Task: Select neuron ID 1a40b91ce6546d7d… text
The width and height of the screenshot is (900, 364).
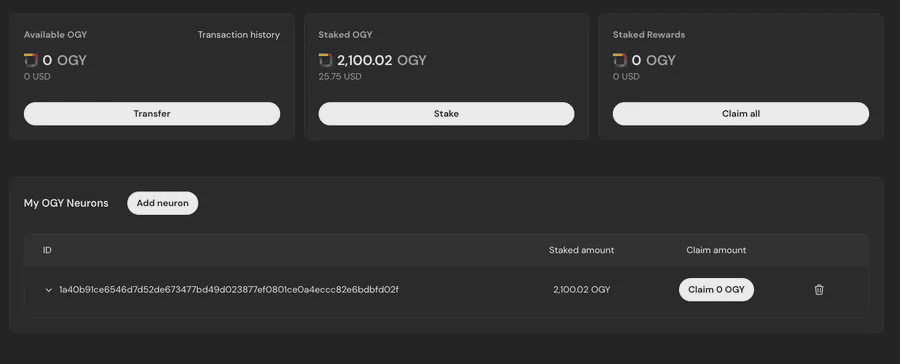Action: point(229,289)
